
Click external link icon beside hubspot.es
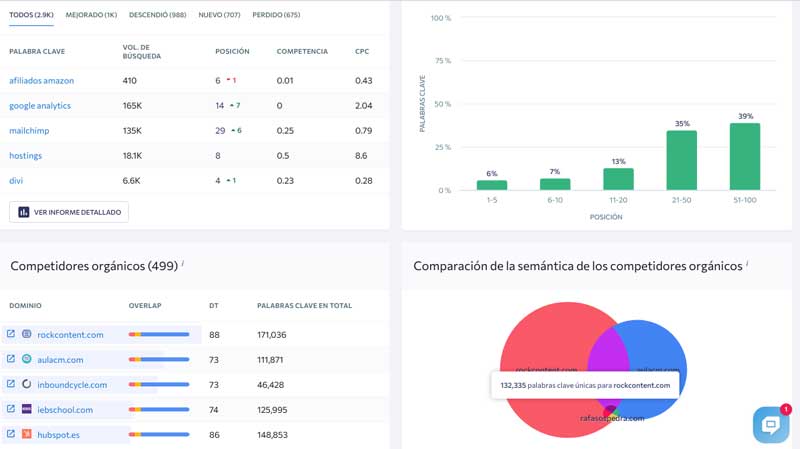[11, 434]
